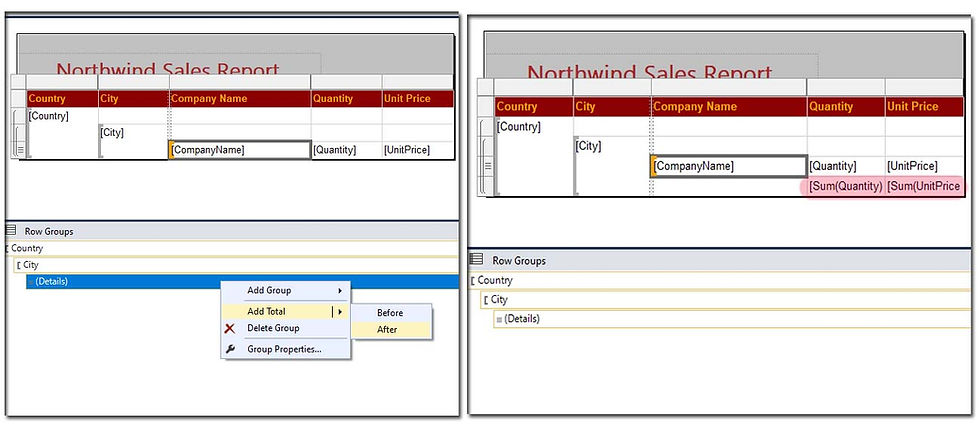Click the [UnitPrice] cell in left report
This screenshot has height=427, width=980.
pos(418,150)
